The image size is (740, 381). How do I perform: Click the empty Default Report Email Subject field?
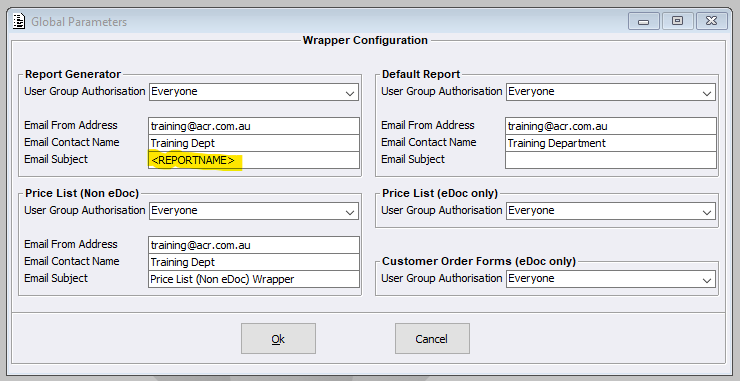(611, 160)
